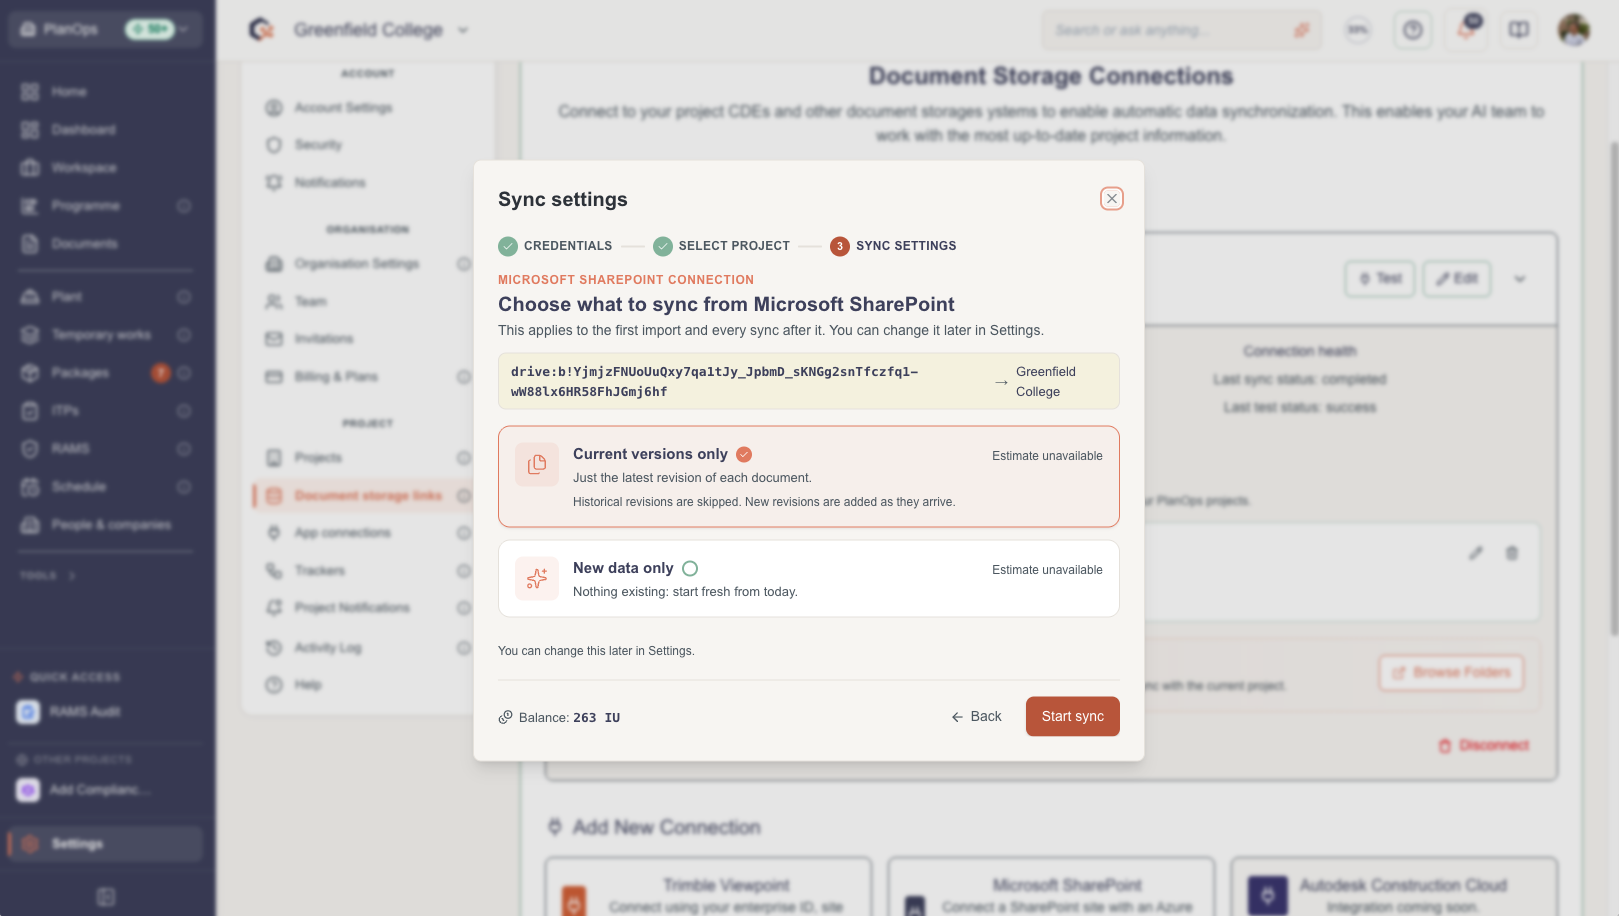Open the PlanOps workspace switcher
This screenshot has height=916, width=1619.
coord(105,30)
